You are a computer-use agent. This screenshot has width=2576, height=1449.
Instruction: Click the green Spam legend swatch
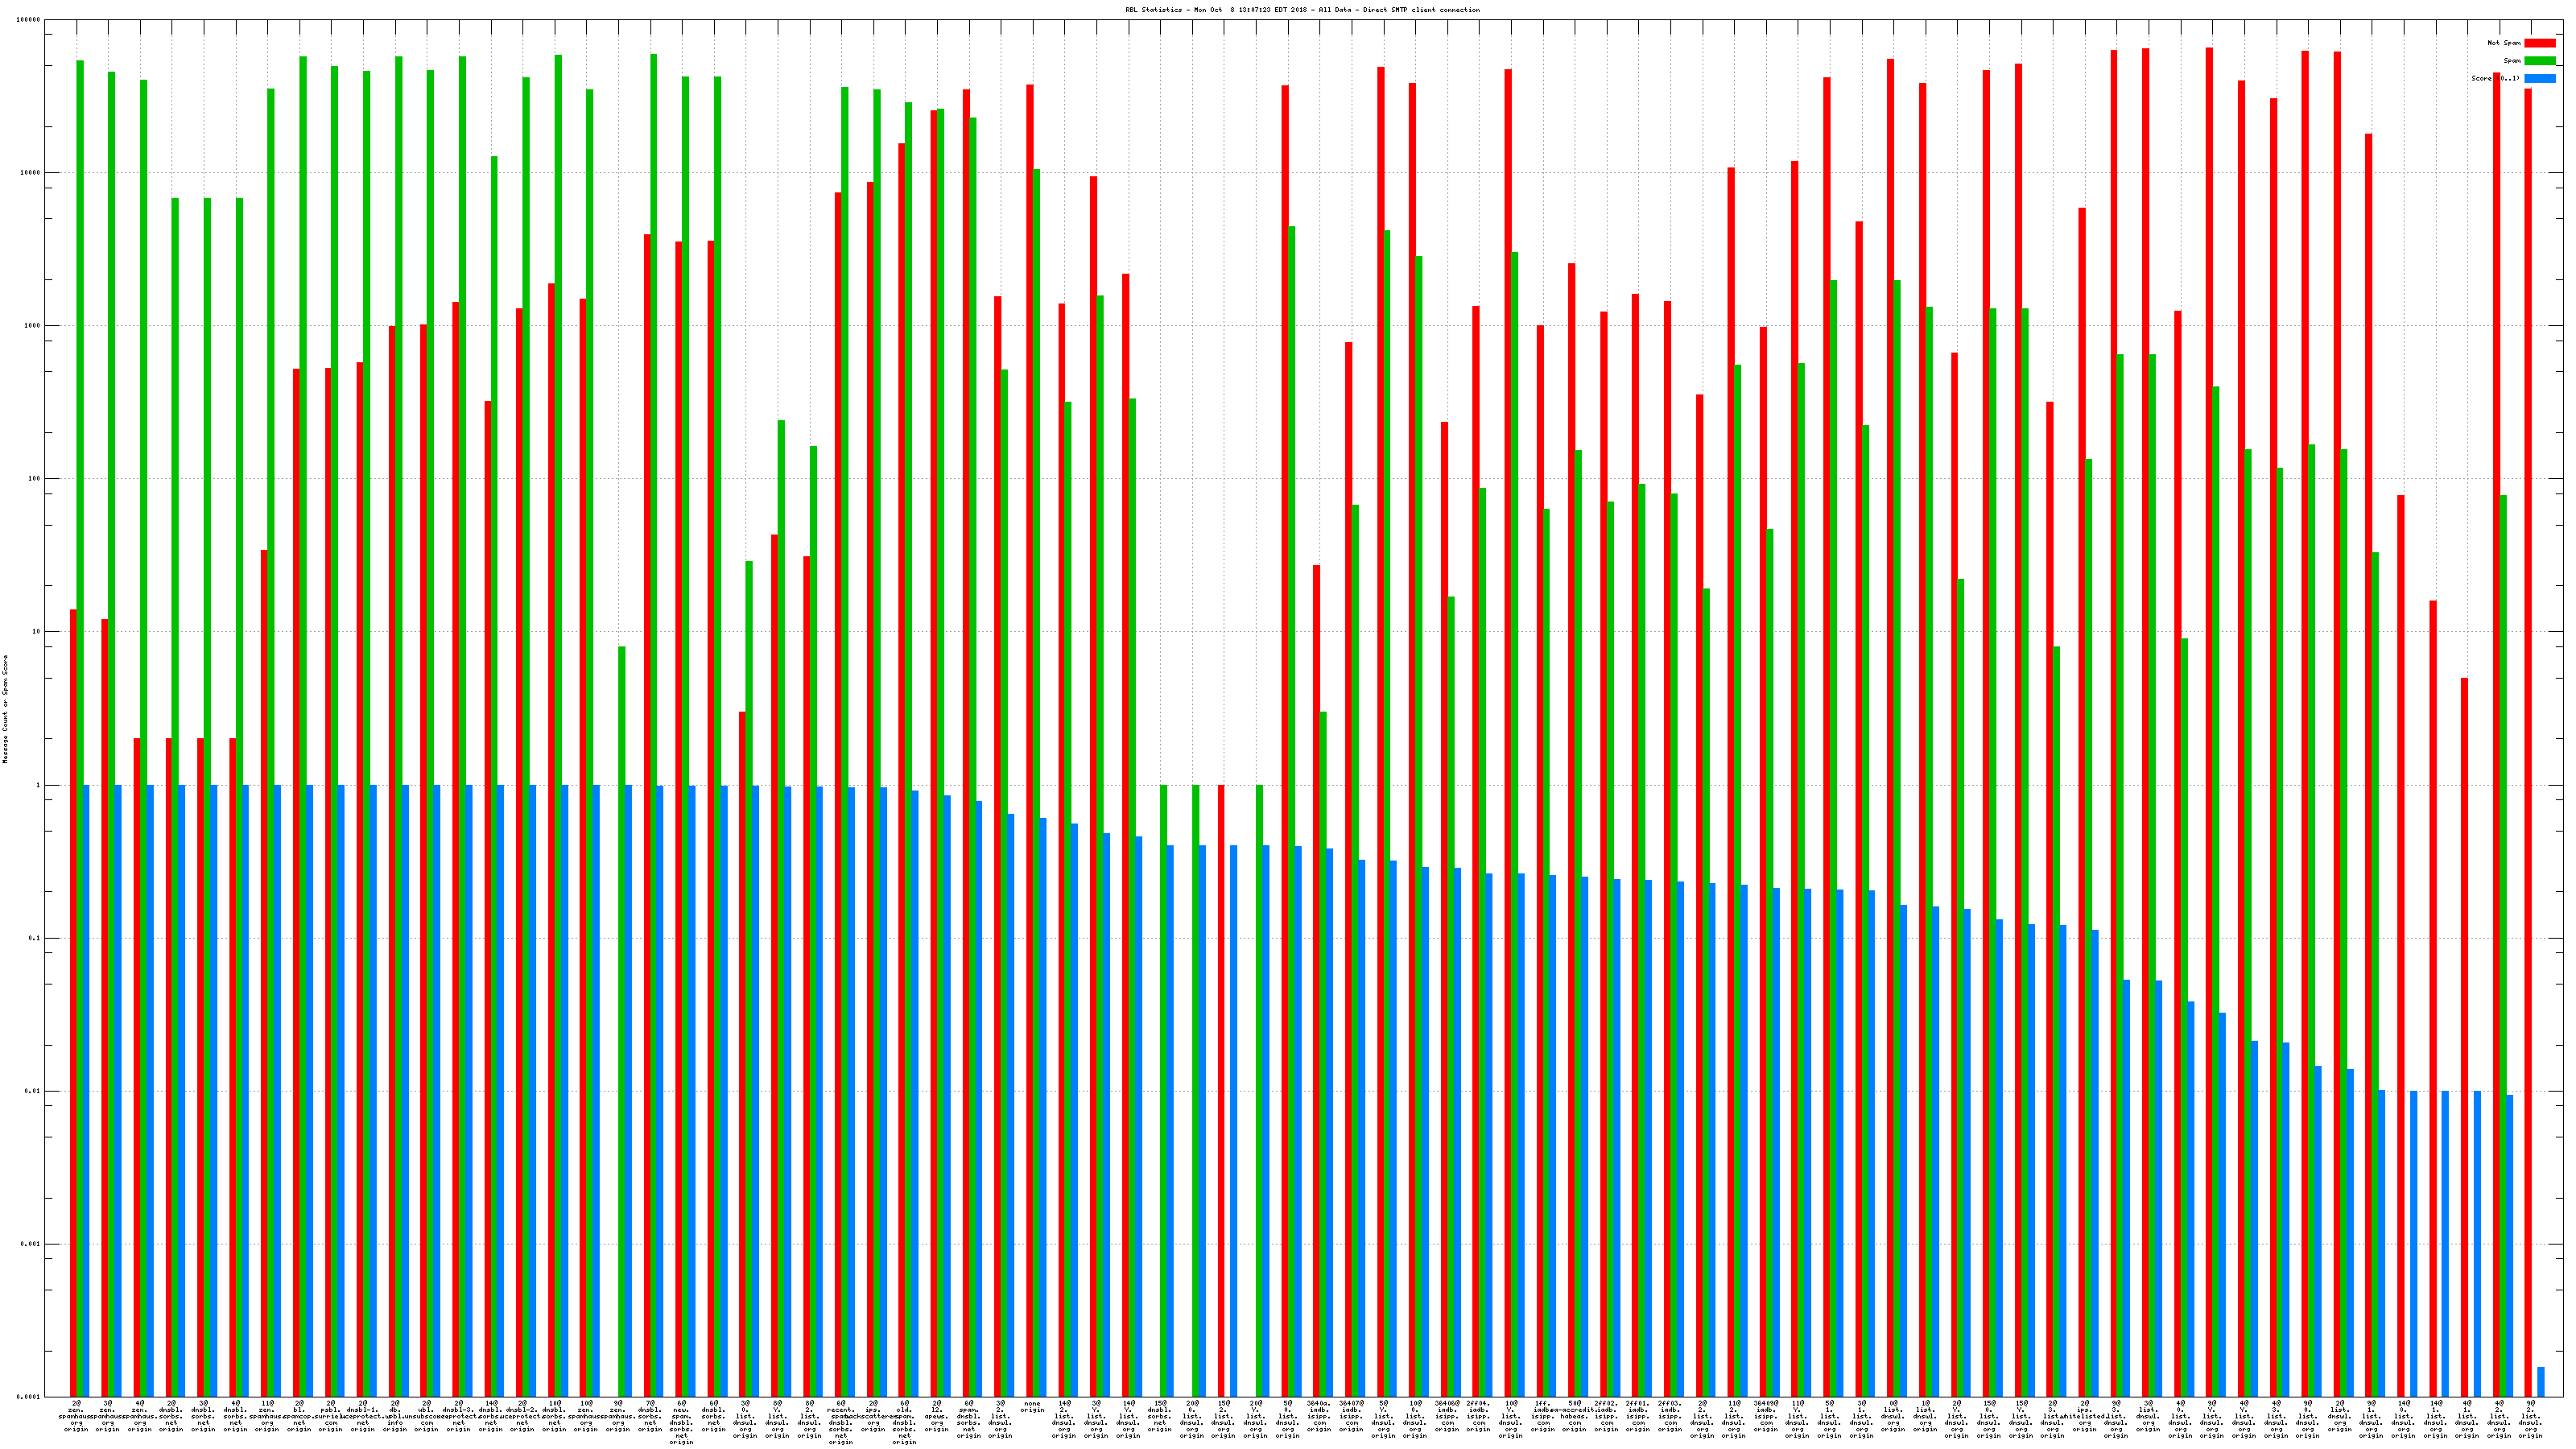(2540, 61)
